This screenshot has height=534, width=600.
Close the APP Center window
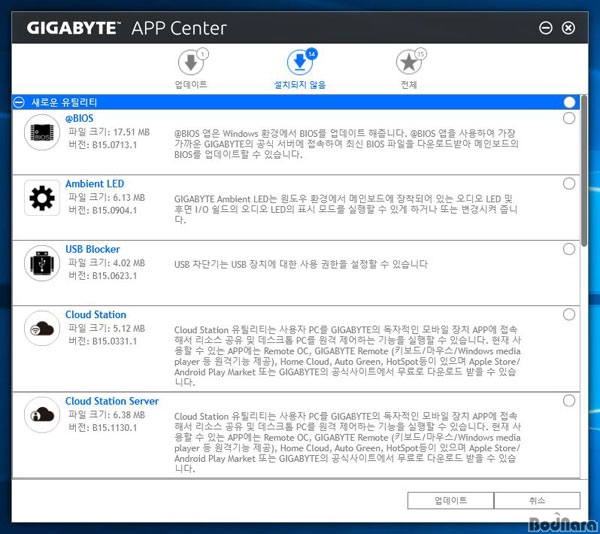click(568, 28)
